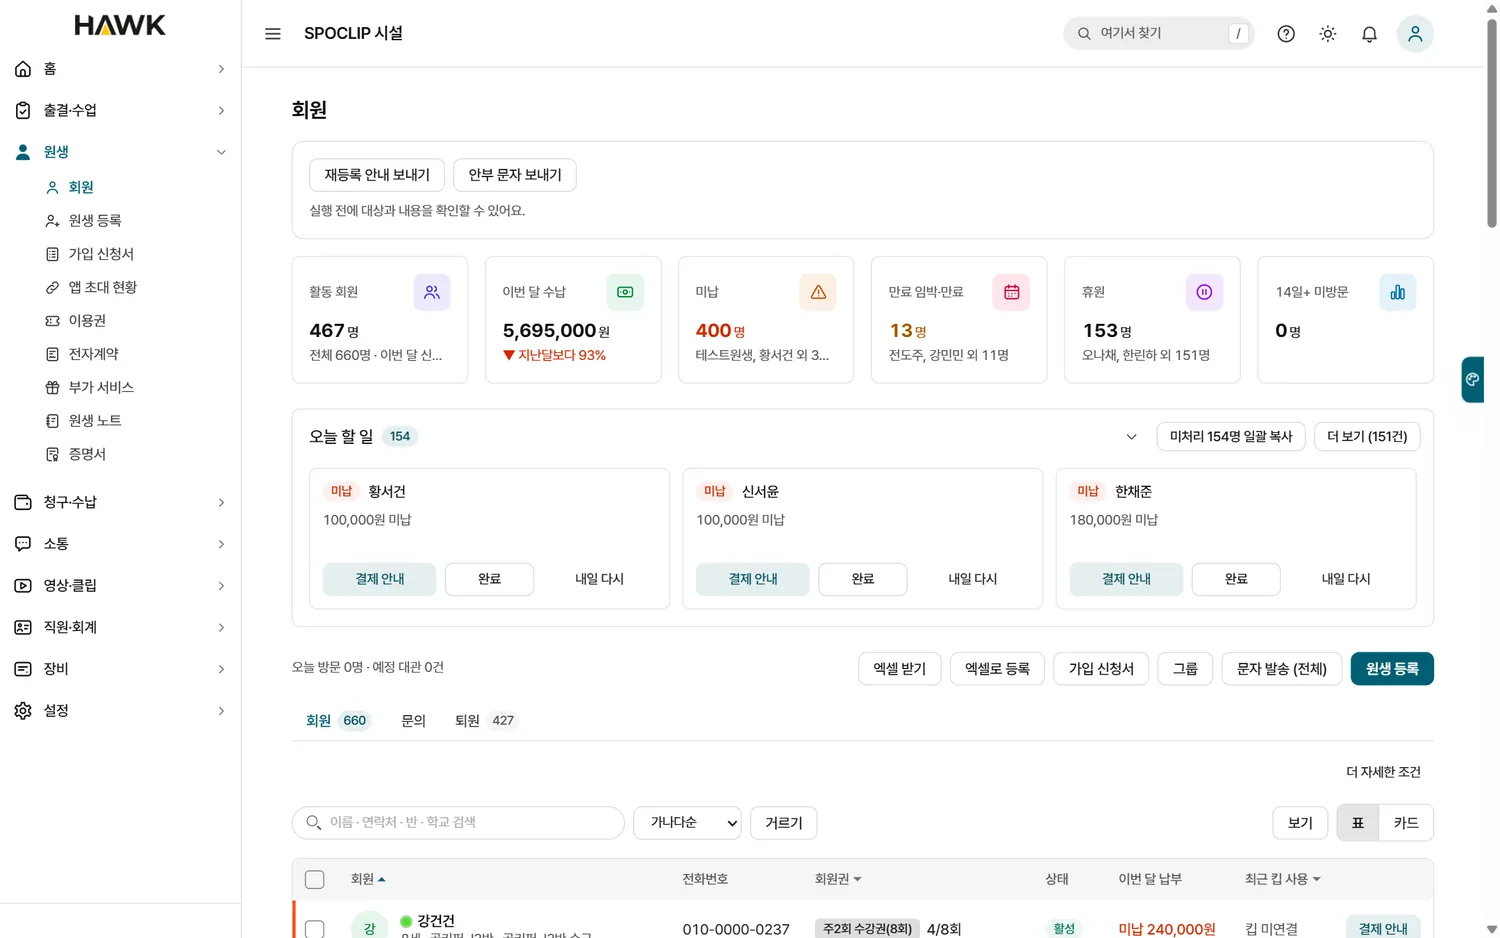Select the 퇴원 427 tab
This screenshot has width=1500, height=938.
click(485, 720)
